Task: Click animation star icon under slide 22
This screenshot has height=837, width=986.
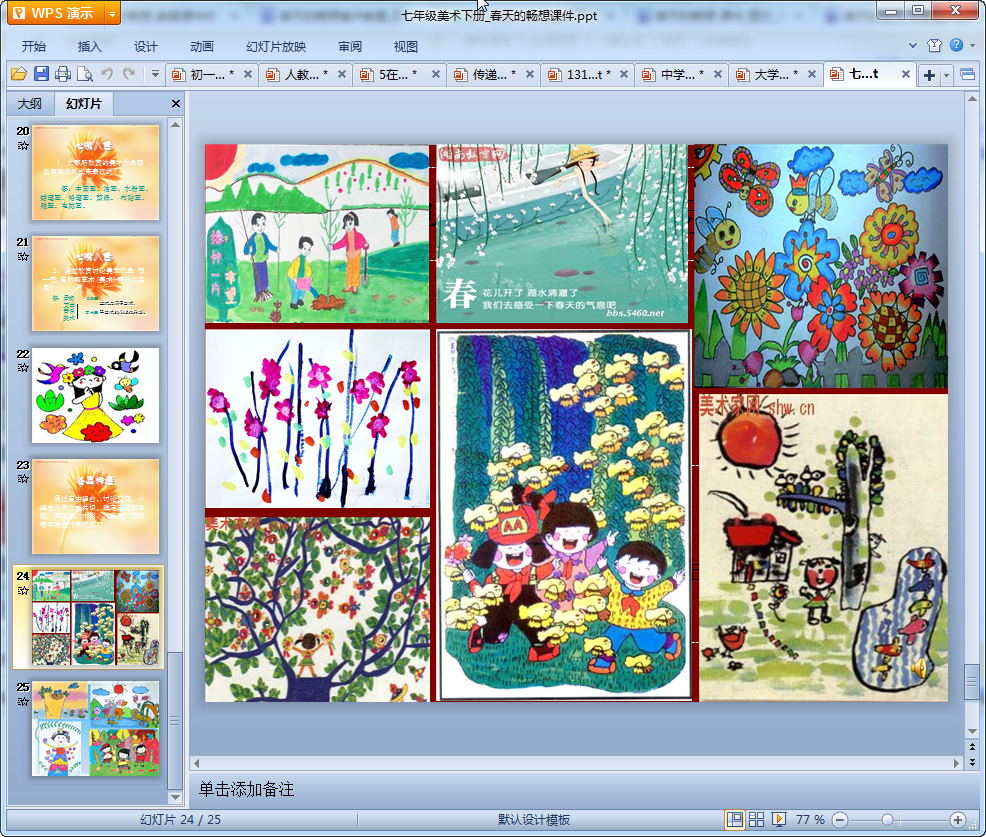Action: click(23, 368)
